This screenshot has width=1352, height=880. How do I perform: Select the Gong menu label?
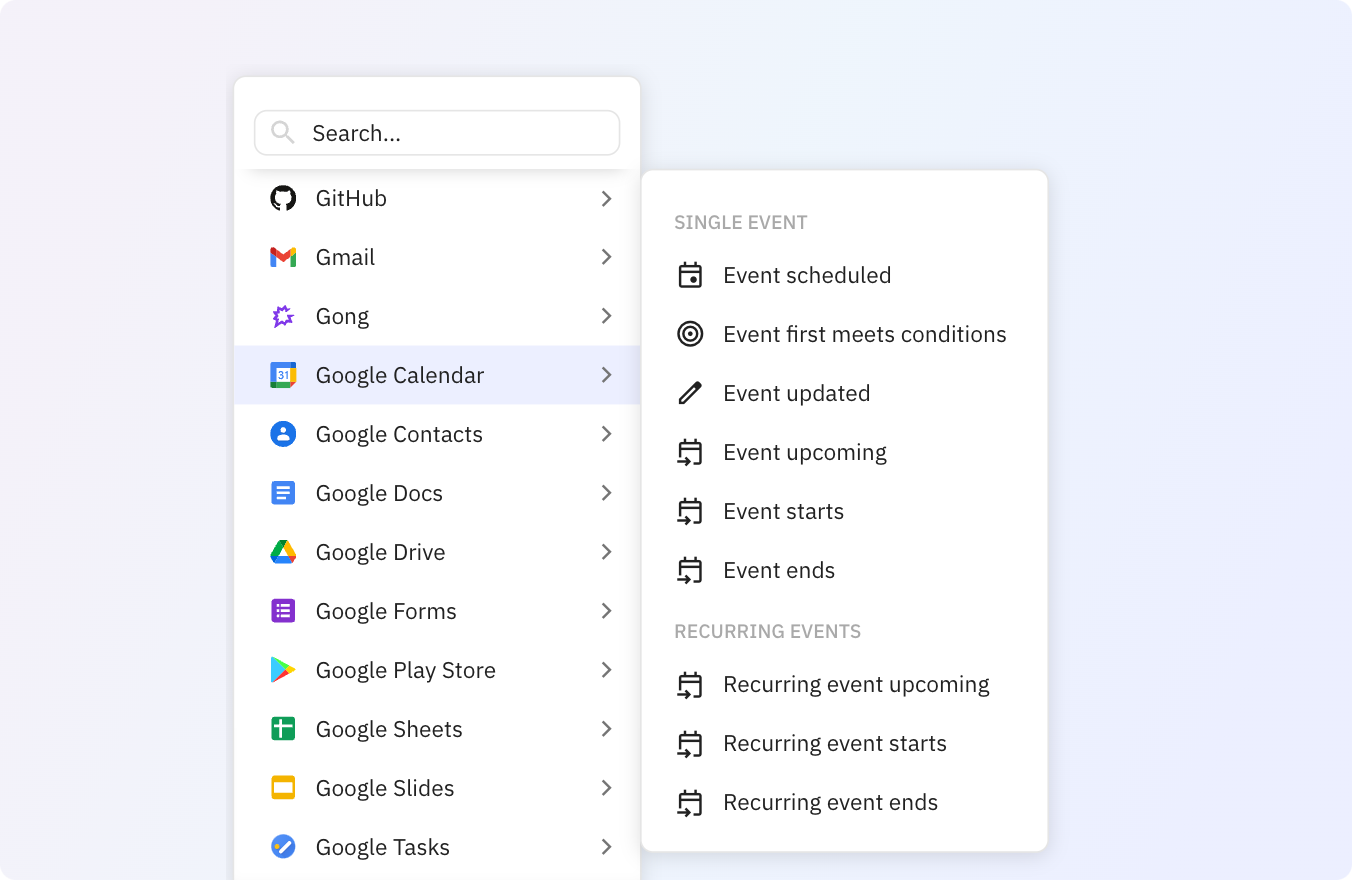pyautogui.click(x=342, y=317)
